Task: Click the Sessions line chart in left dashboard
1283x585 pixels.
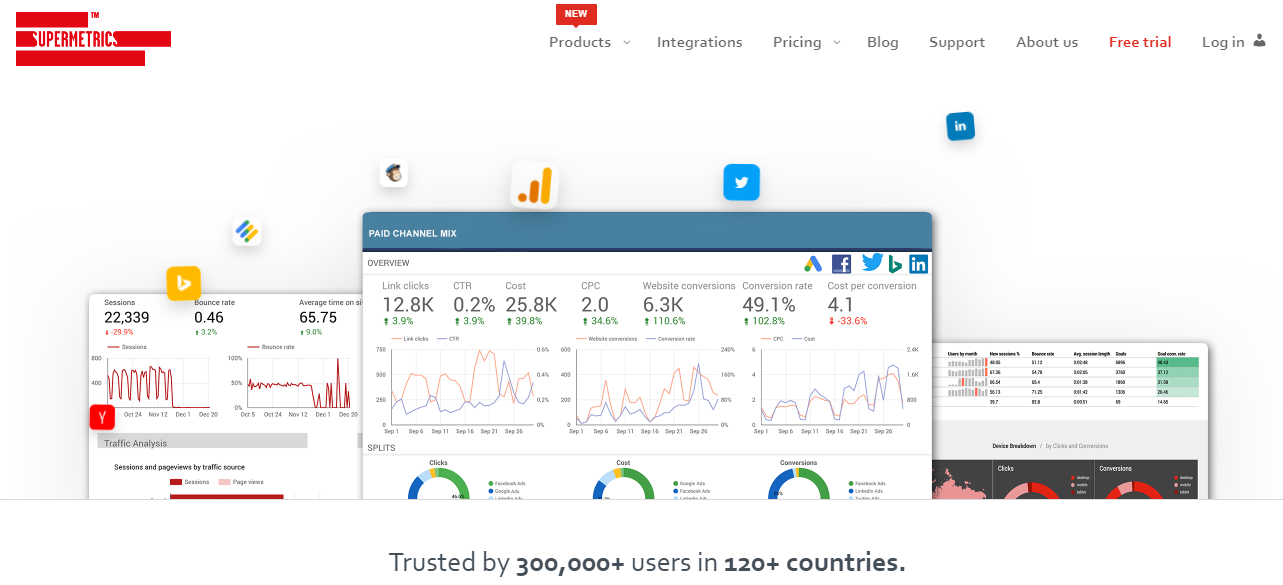Action: click(155, 382)
